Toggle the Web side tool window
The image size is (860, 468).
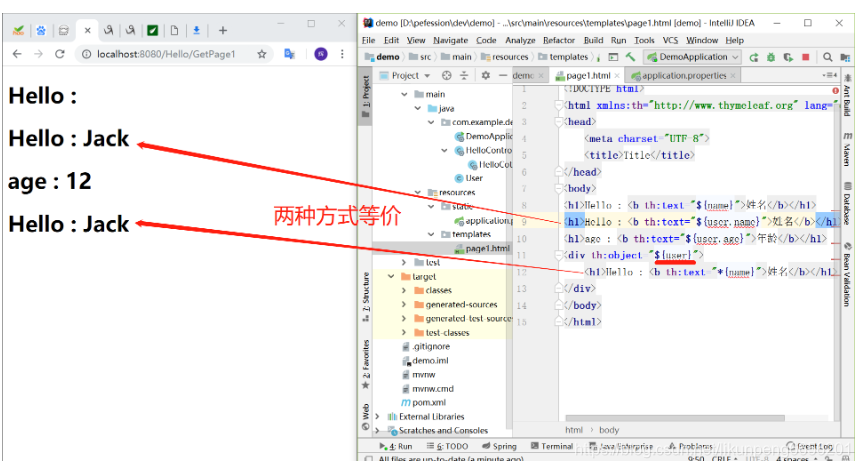coord(366,417)
